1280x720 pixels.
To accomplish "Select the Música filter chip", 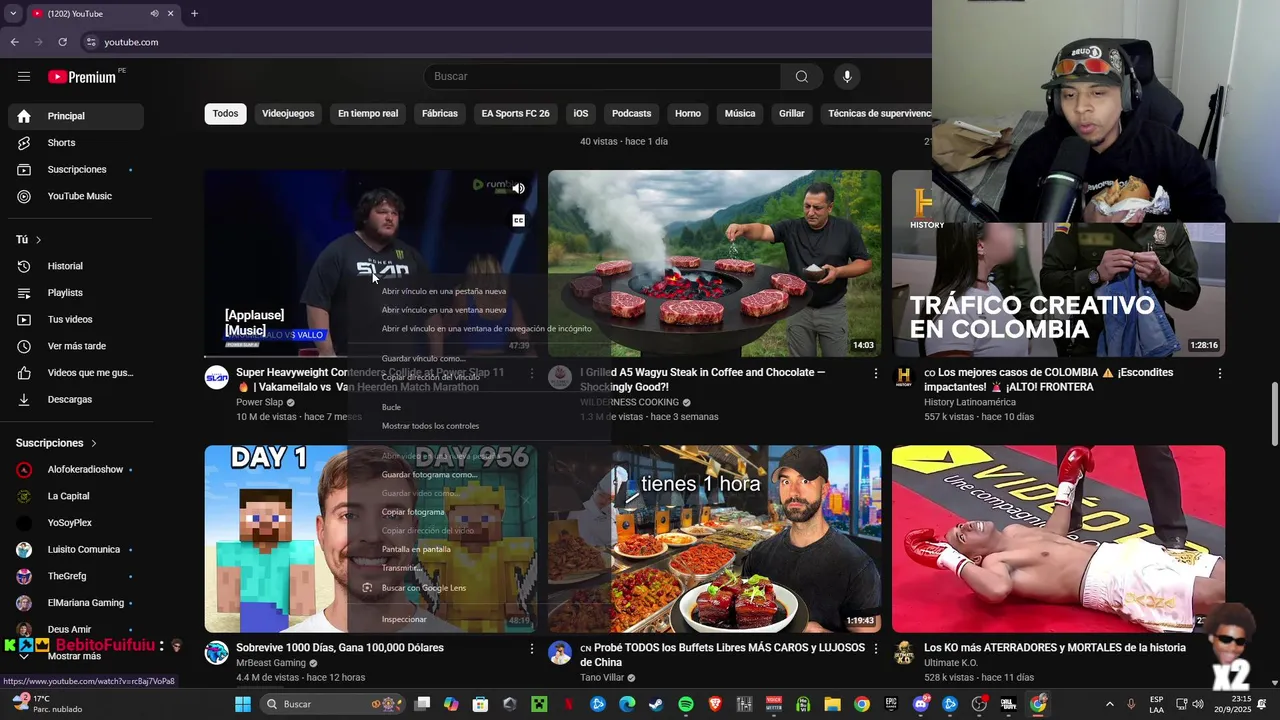I will pos(740,114).
